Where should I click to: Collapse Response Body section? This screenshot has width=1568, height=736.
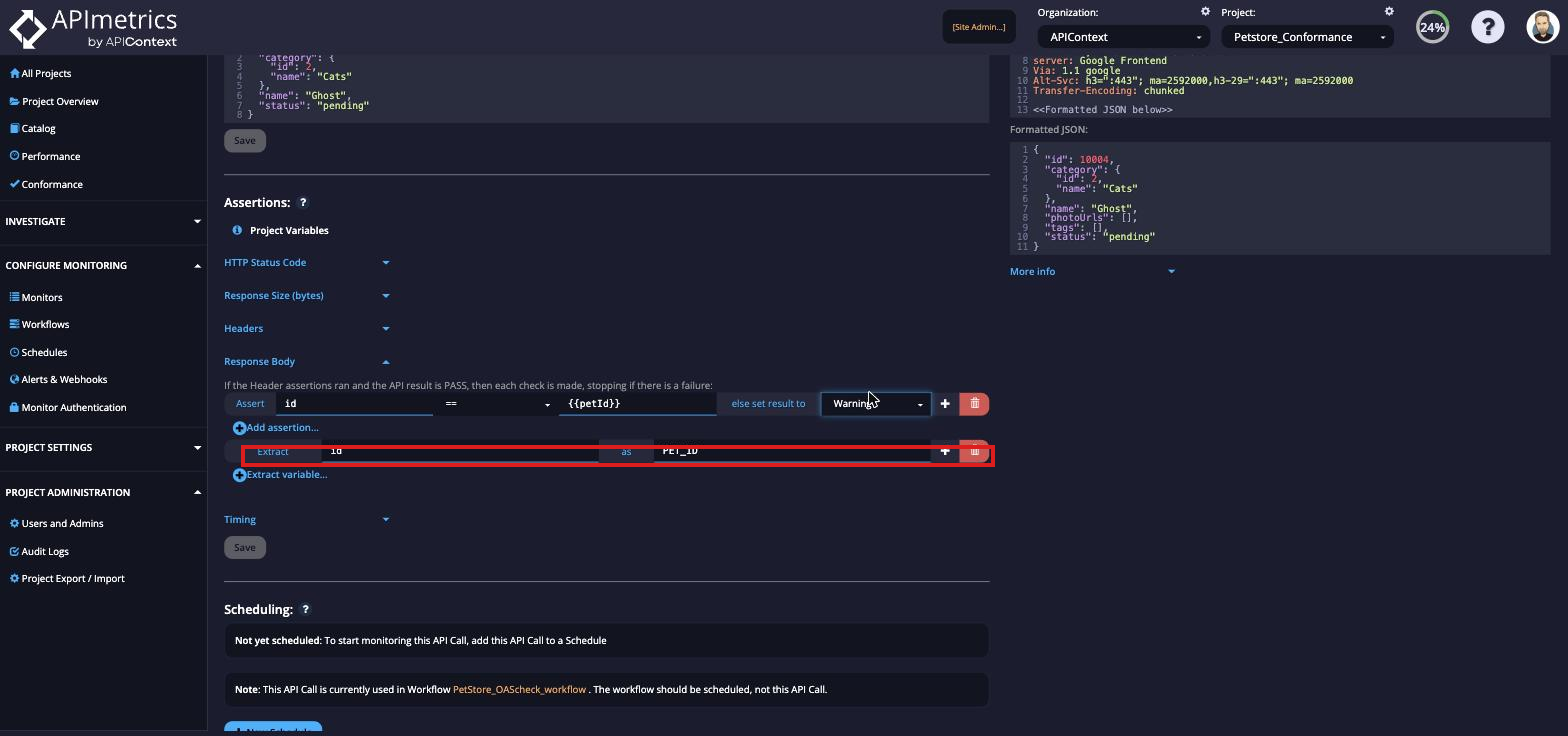tap(307, 362)
